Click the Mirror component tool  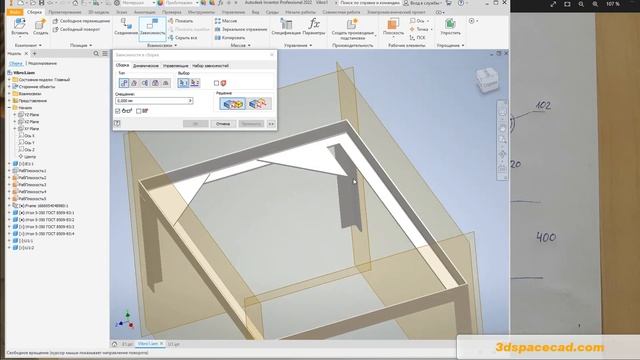[241, 29]
